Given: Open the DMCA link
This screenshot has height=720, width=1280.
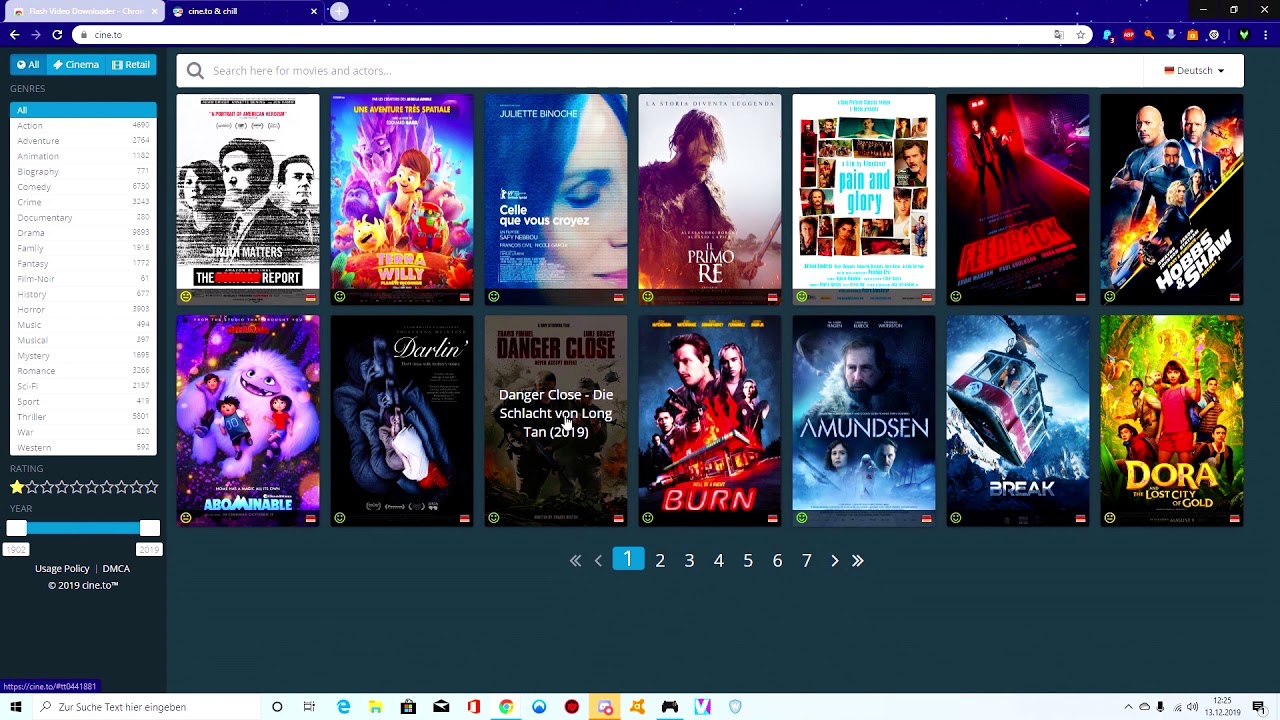Looking at the screenshot, I should [x=116, y=569].
